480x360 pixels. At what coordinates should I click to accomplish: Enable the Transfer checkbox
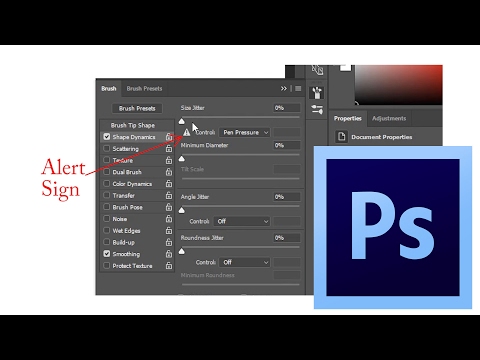coord(107,195)
